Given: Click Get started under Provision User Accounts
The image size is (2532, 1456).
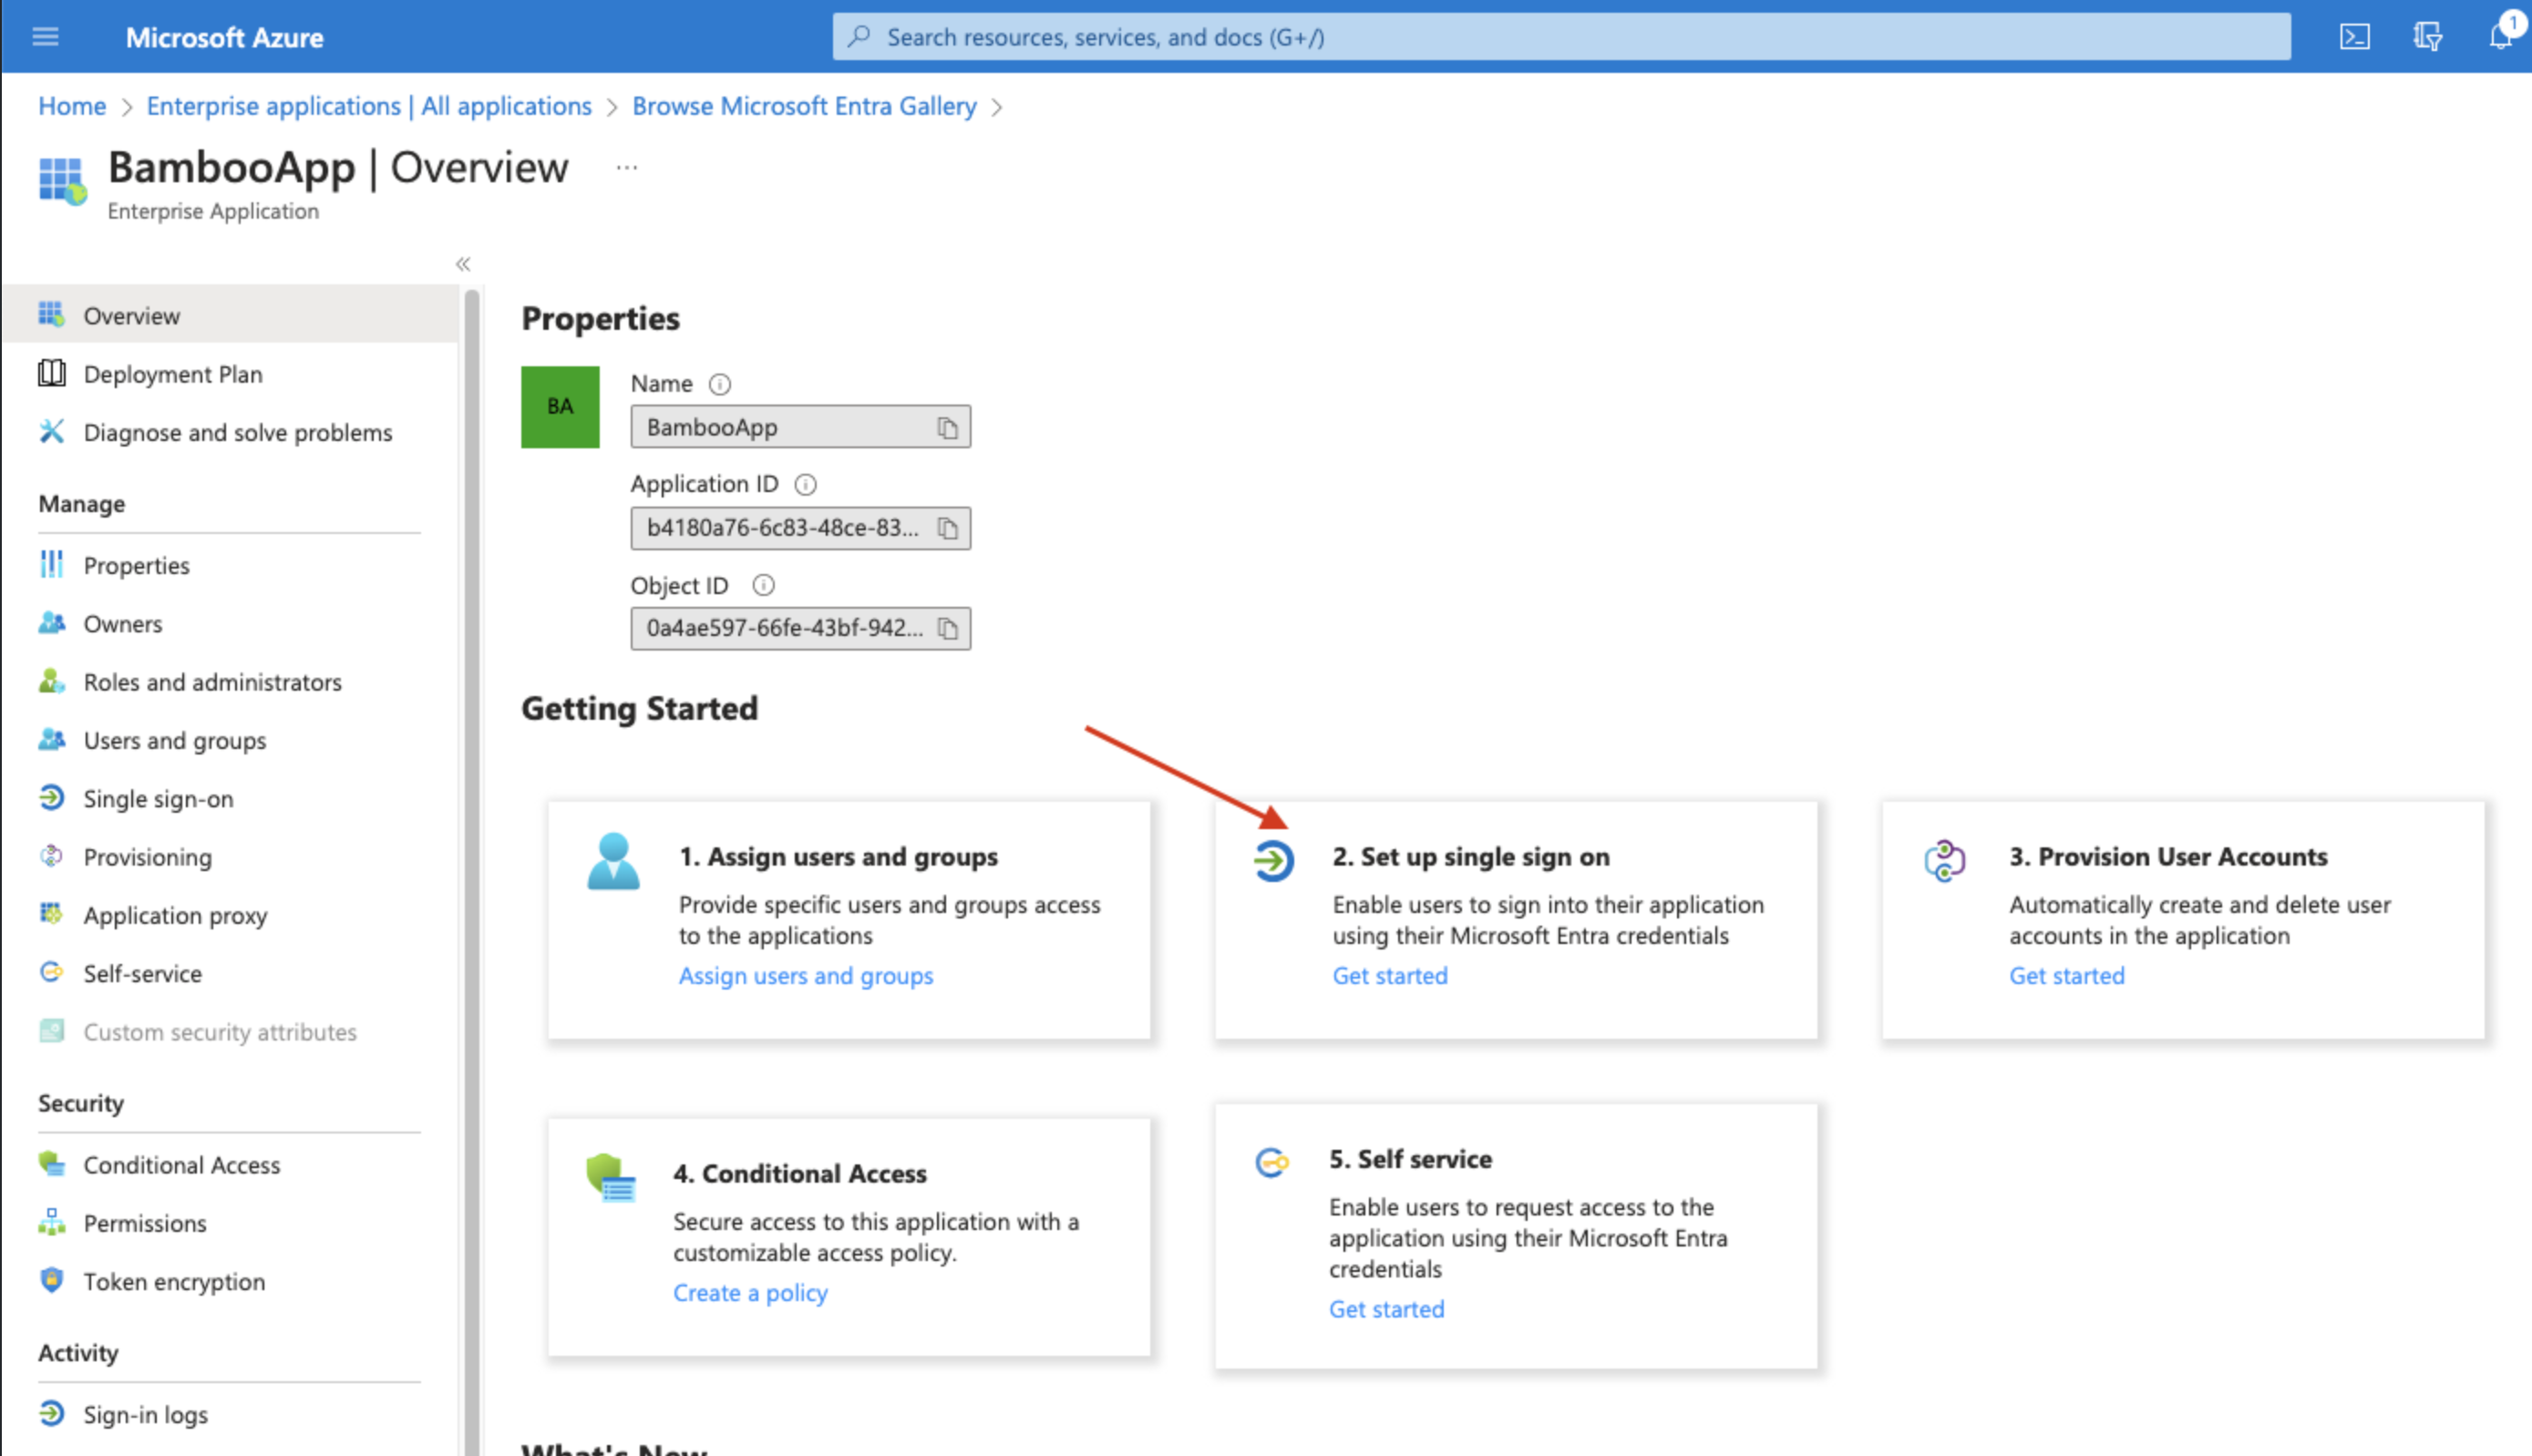Looking at the screenshot, I should pos(2067,976).
